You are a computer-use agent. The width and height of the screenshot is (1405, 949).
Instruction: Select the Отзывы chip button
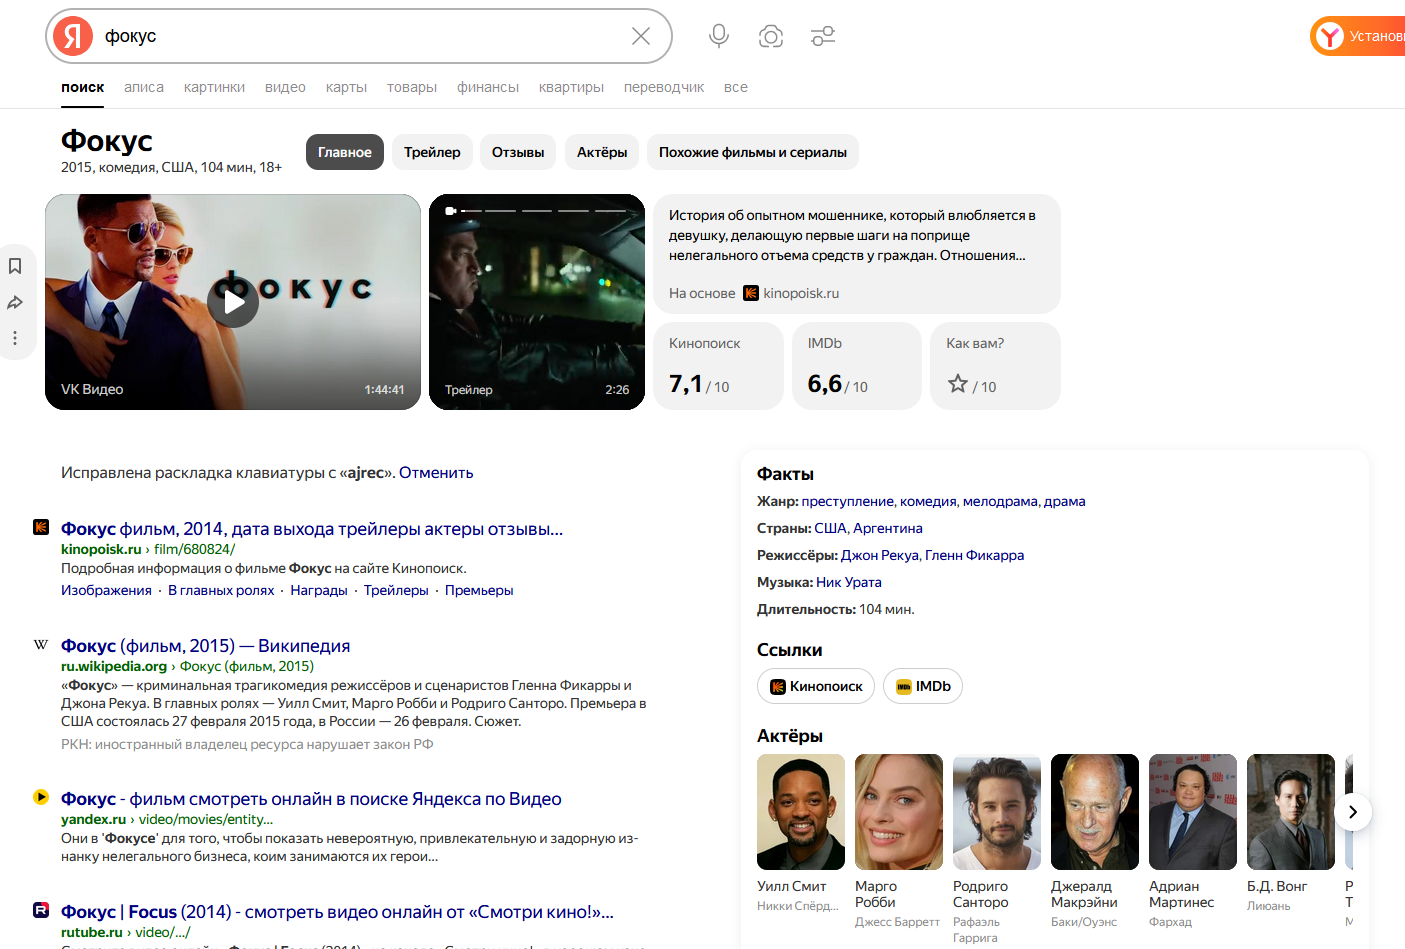tap(518, 152)
